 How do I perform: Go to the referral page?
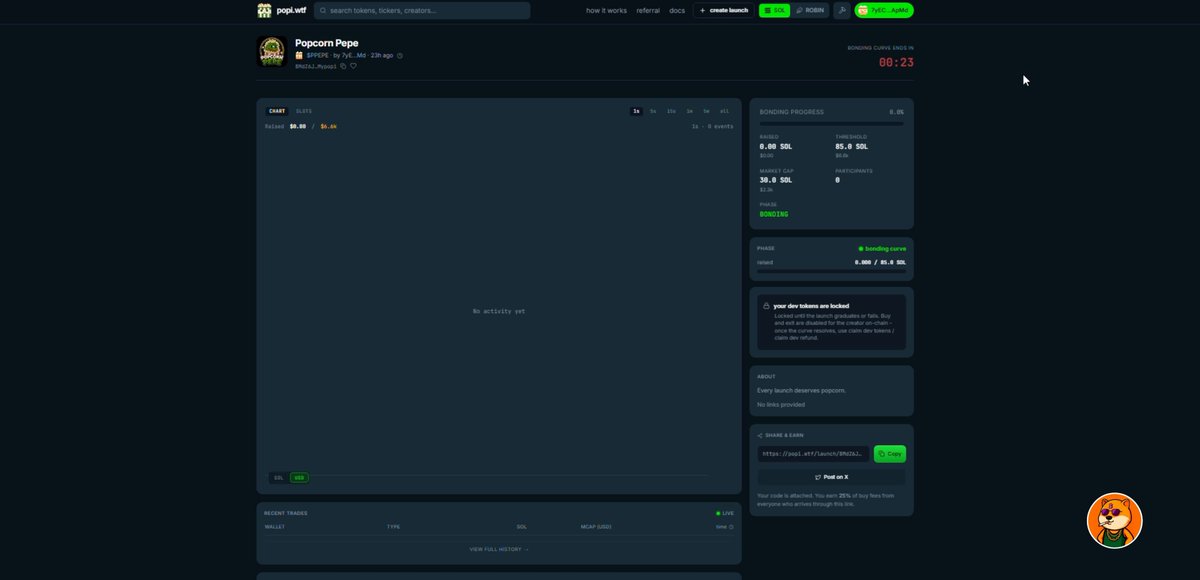point(648,10)
